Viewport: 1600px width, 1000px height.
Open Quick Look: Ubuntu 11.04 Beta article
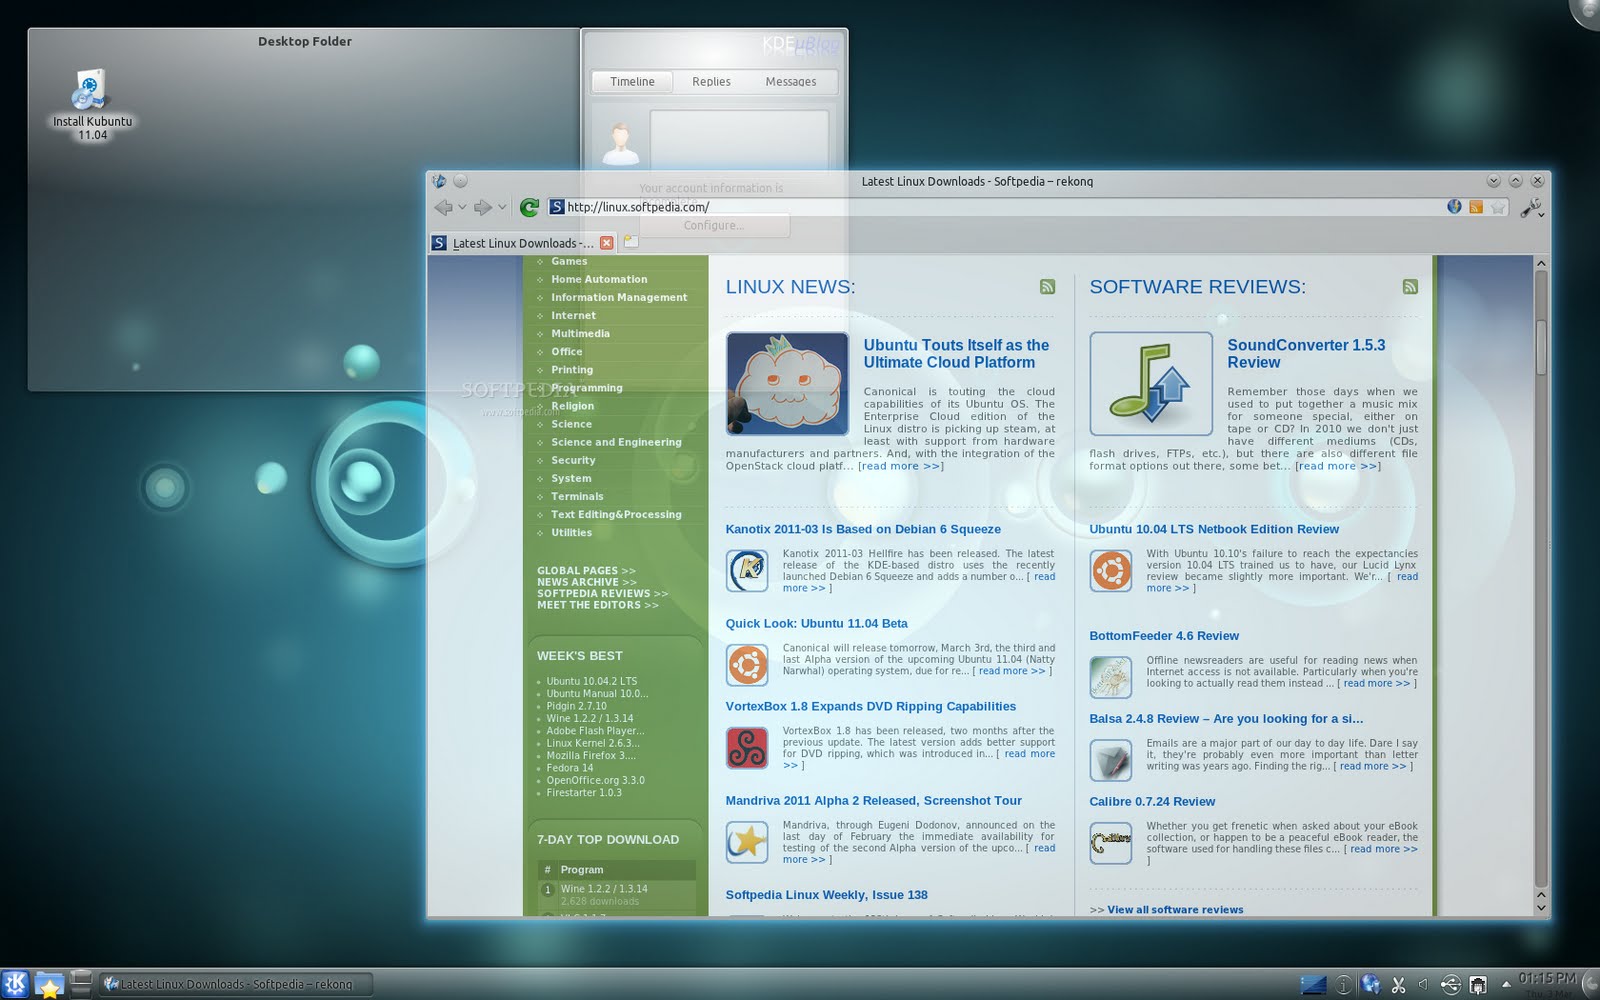(x=816, y=623)
